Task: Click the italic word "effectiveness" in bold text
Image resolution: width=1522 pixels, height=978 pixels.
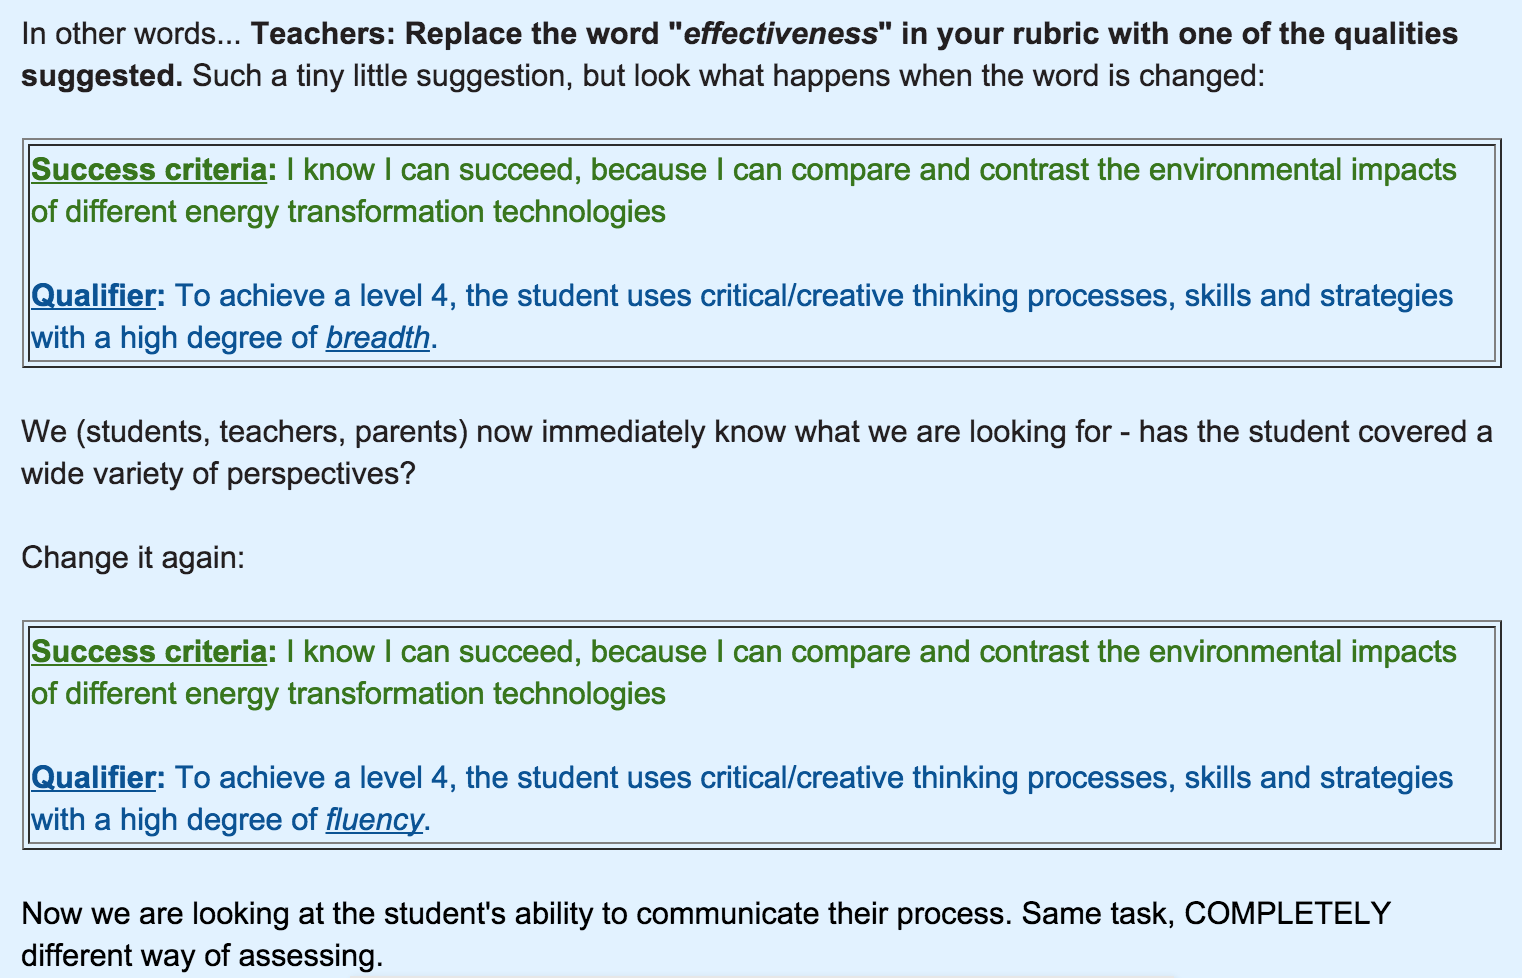Action: (x=780, y=34)
